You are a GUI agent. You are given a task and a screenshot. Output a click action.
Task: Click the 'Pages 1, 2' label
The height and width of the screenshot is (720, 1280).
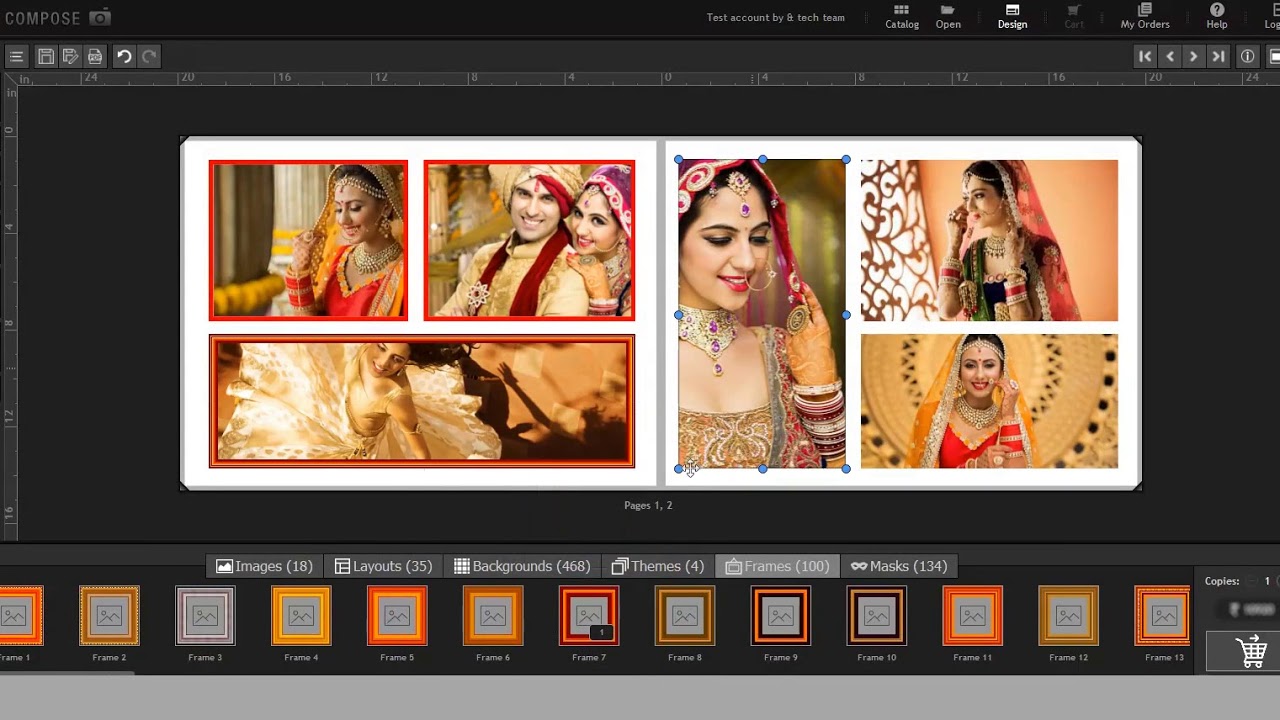[x=648, y=505]
